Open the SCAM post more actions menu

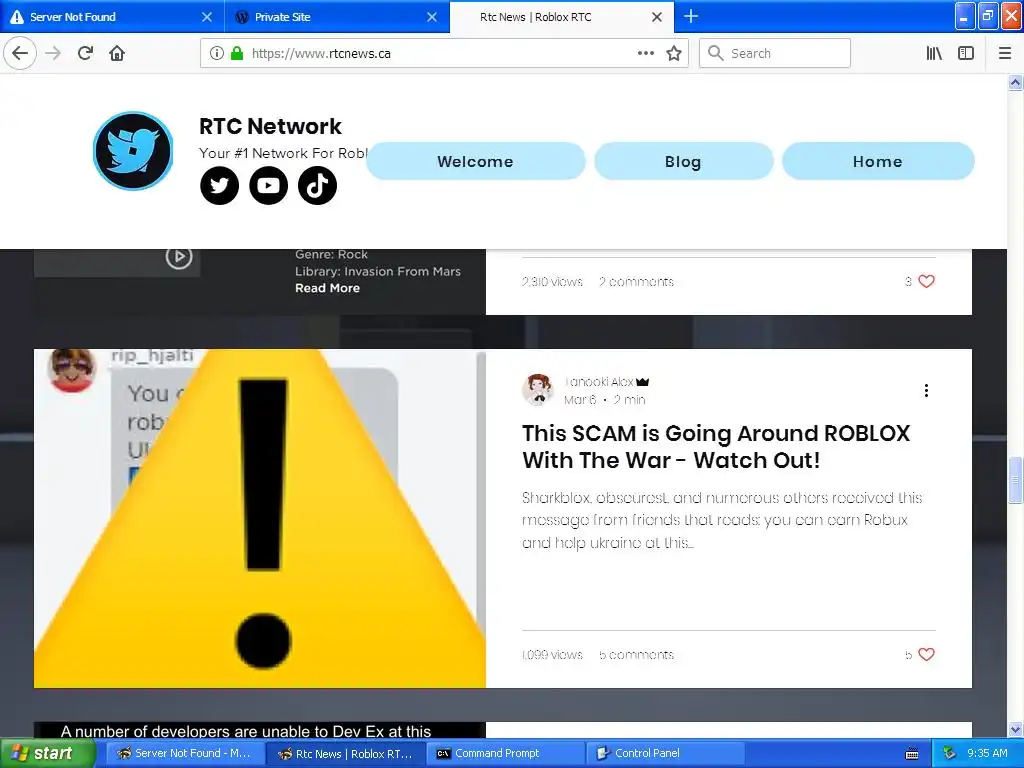(926, 391)
